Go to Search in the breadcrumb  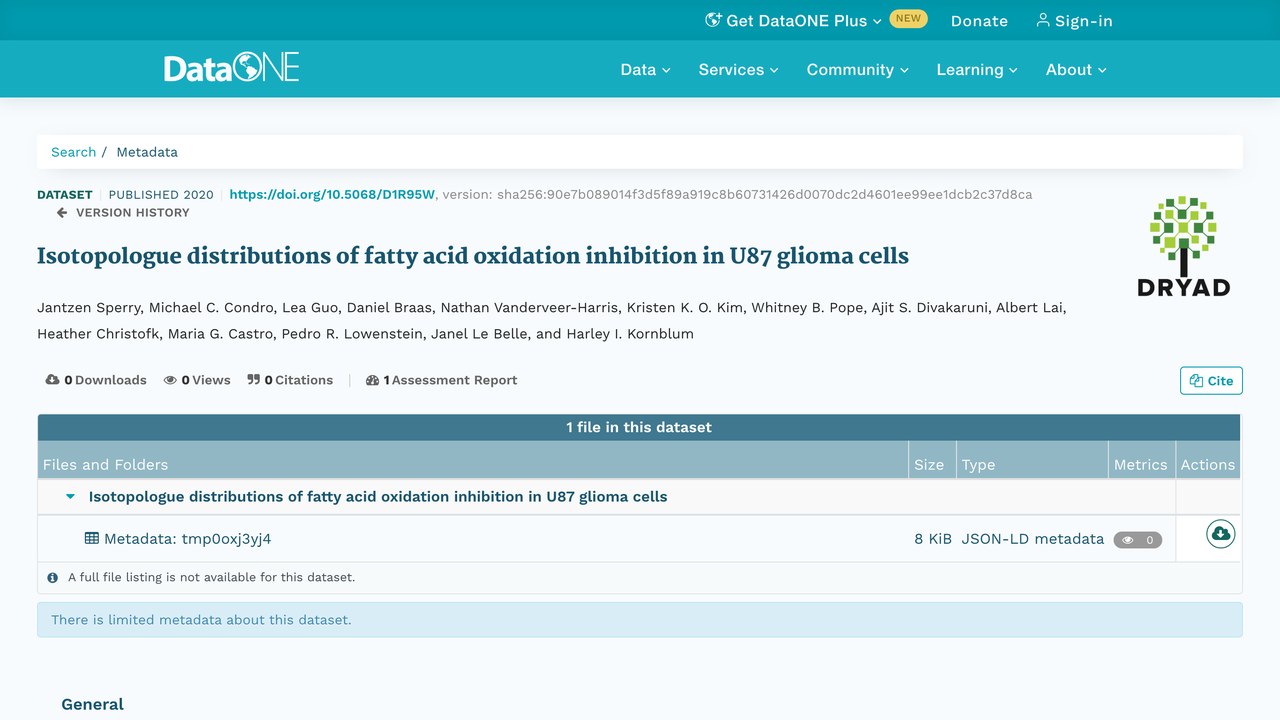pyautogui.click(x=73, y=152)
